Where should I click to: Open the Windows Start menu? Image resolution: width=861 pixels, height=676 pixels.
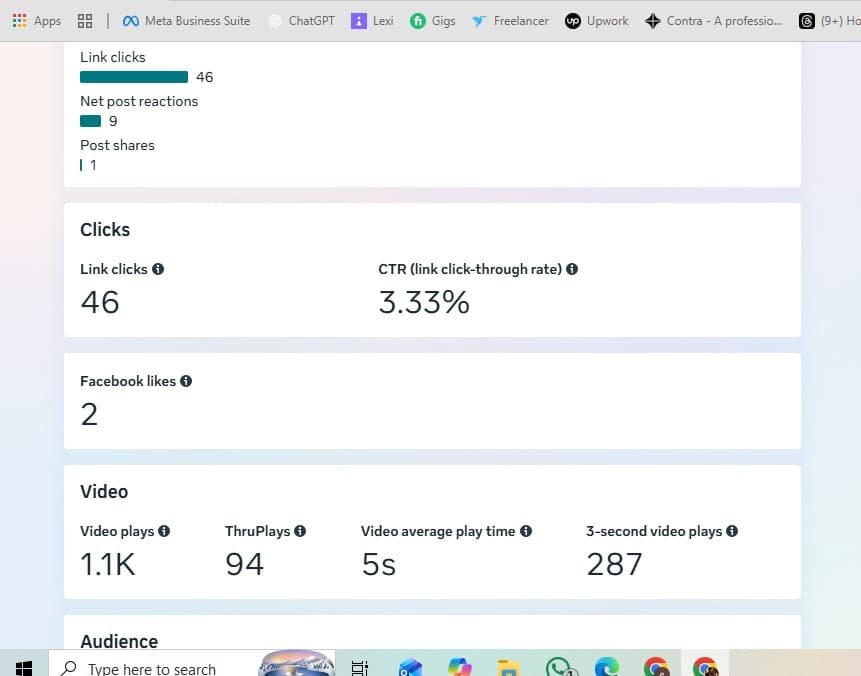pyautogui.click(x=24, y=668)
